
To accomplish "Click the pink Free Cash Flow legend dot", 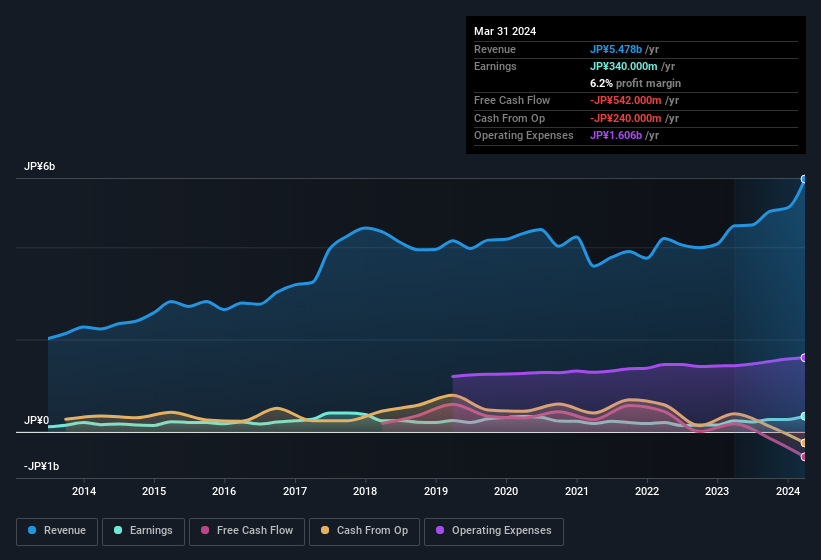I will pyautogui.click(x=205, y=531).
